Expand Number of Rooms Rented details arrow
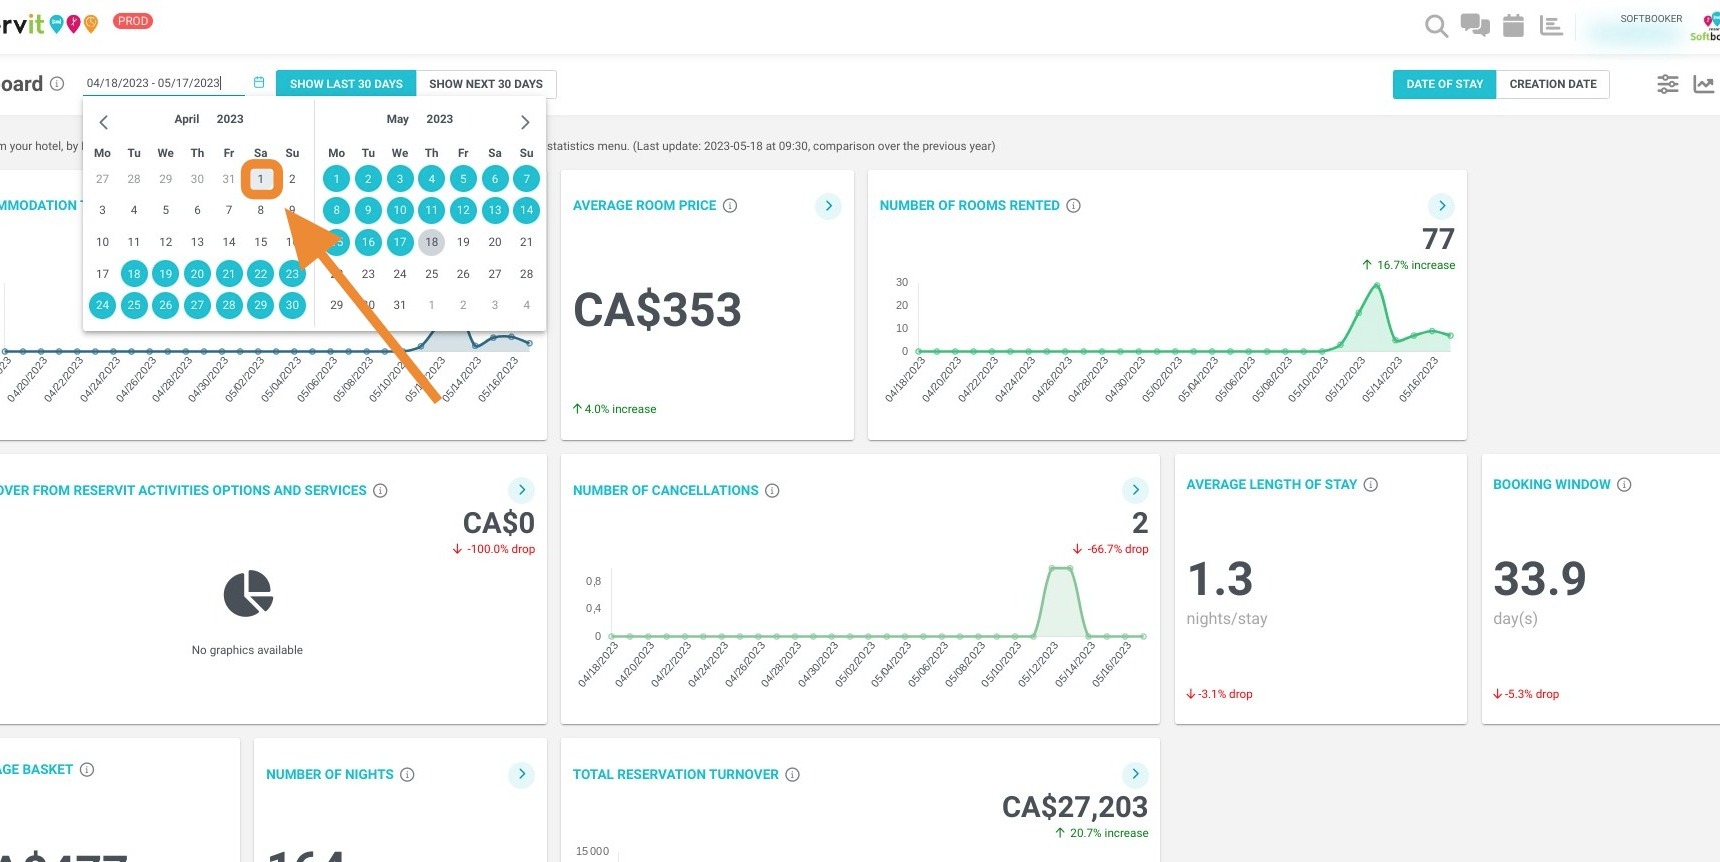 point(1441,206)
